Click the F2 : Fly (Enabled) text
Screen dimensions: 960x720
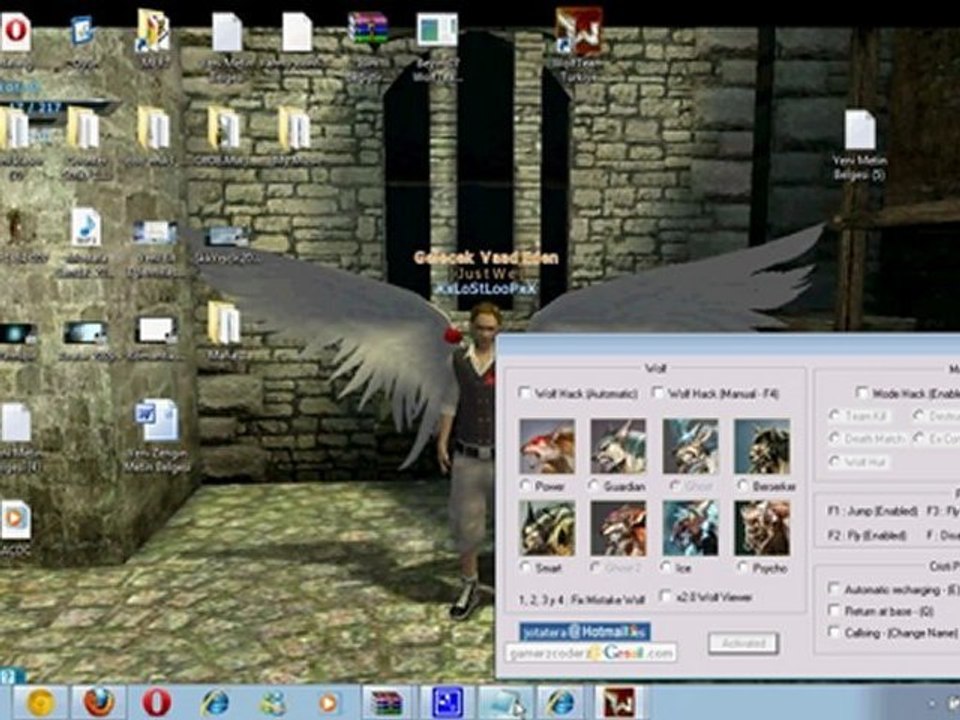tap(866, 535)
